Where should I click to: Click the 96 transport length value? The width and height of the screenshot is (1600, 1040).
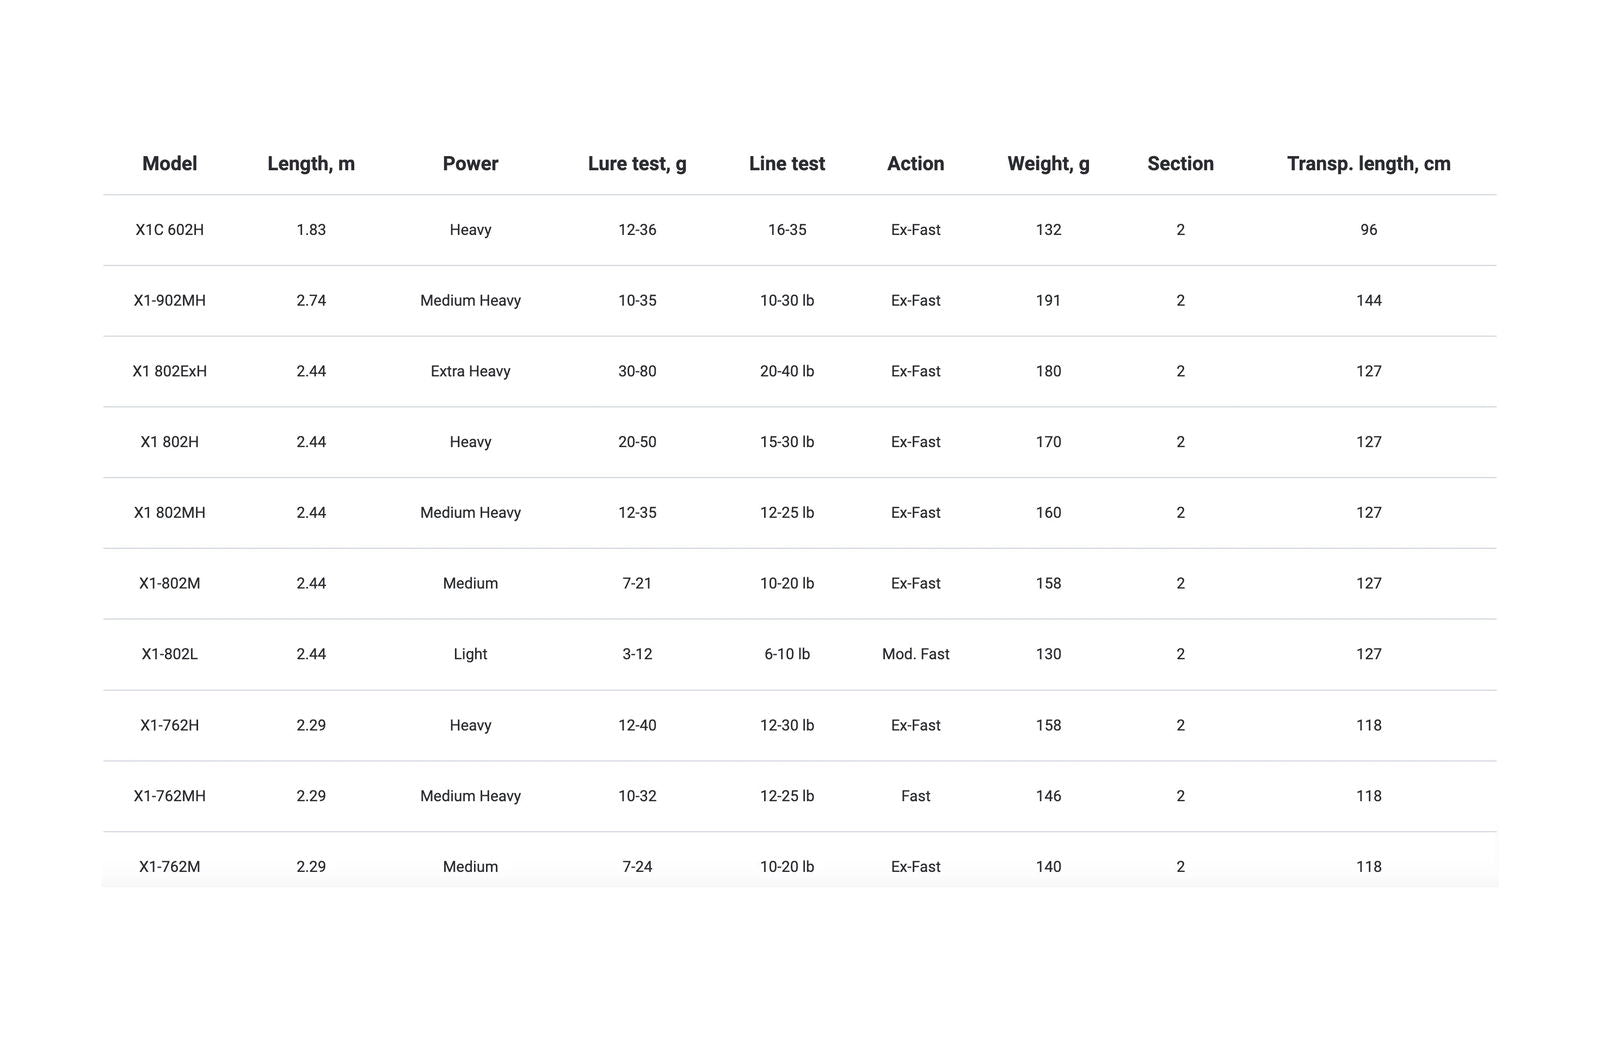[1368, 230]
